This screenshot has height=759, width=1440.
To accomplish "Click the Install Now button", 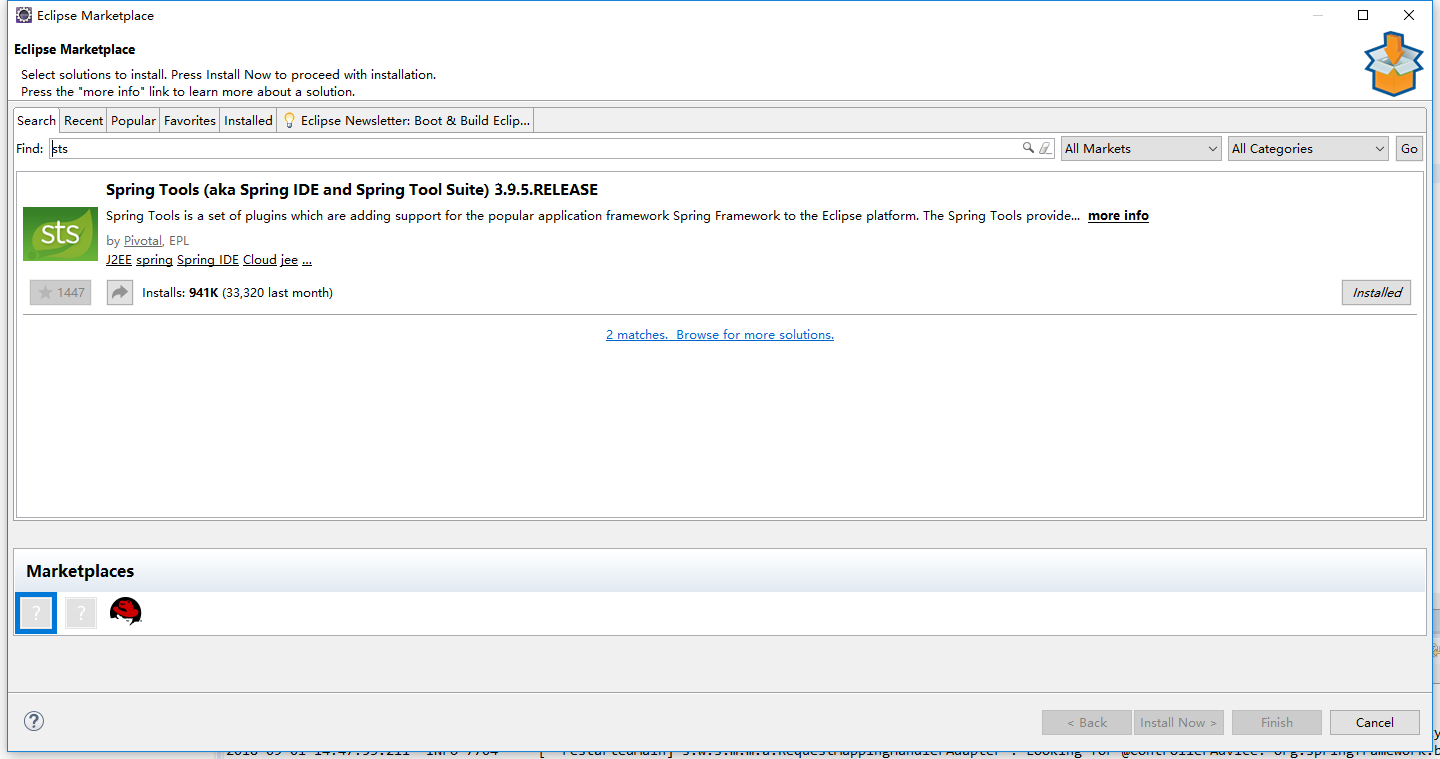I will click(x=1179, y=722).
